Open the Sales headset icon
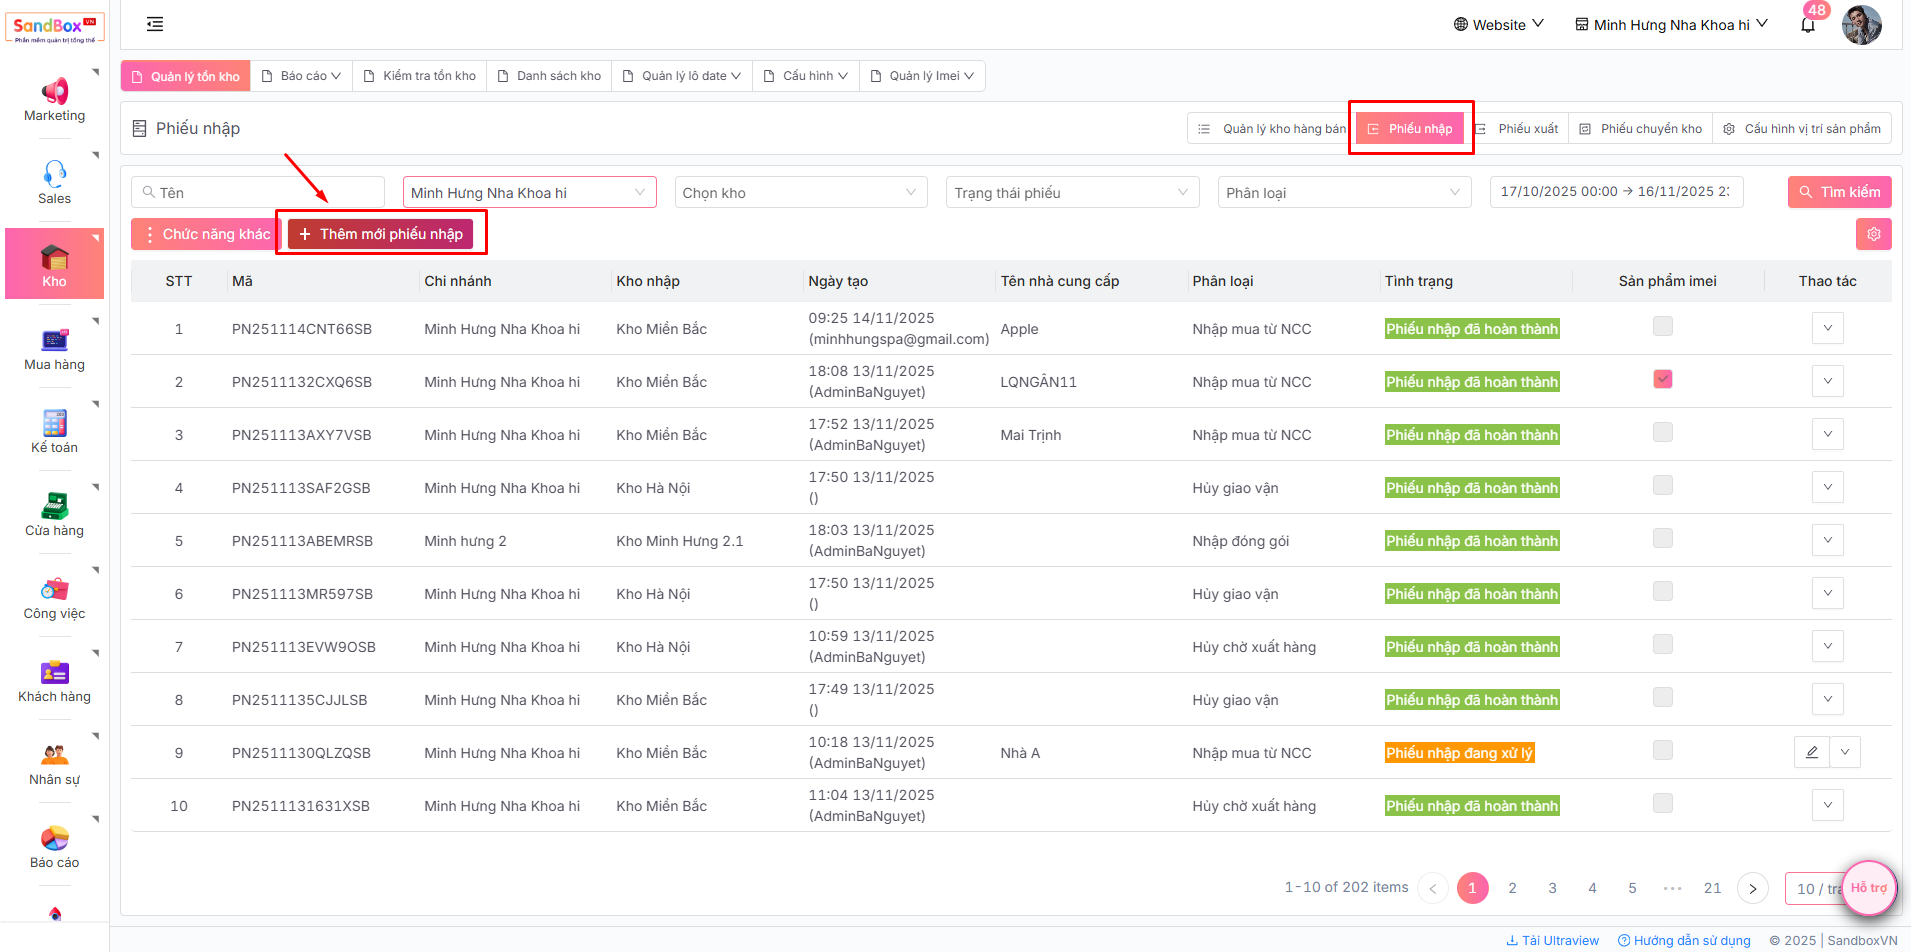 coord(55,174)
